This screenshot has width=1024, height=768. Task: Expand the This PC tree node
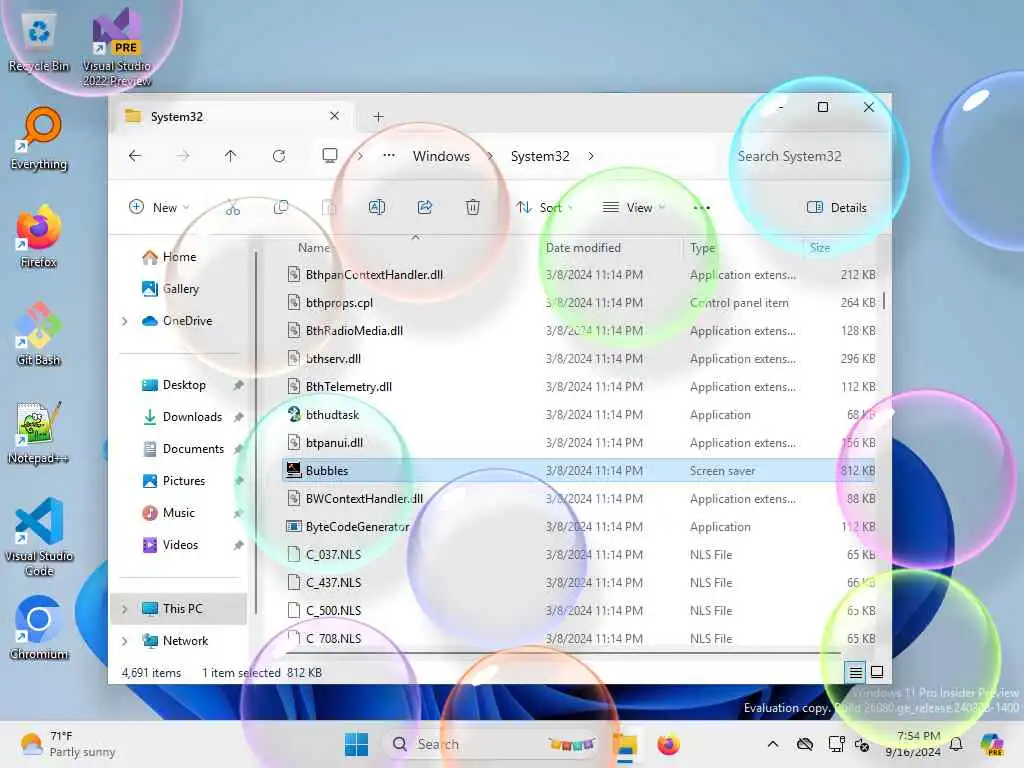click(x=125, y=609)
